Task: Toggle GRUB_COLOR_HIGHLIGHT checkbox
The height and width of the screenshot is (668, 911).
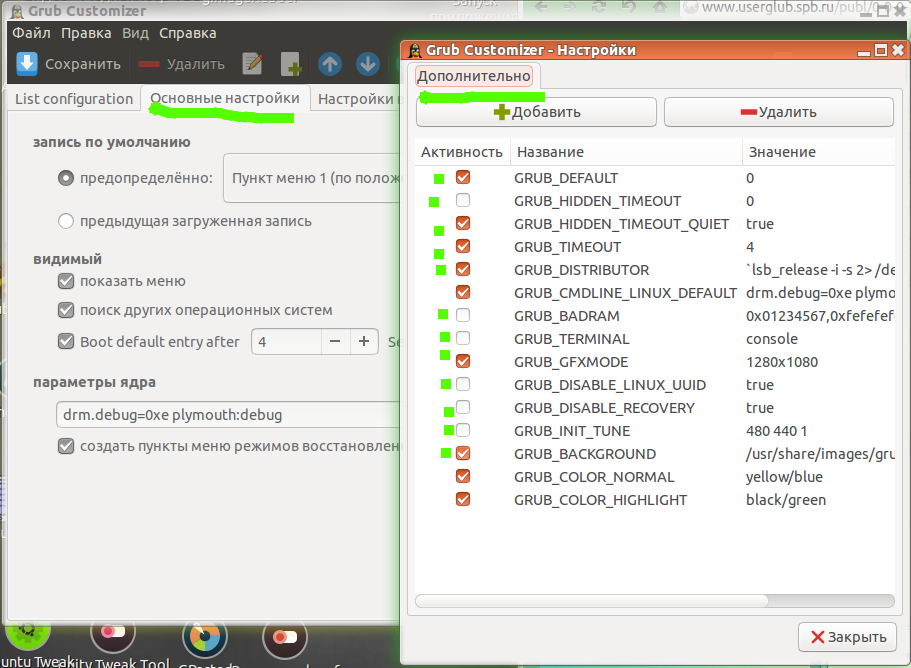Action: click(x=463, y=500)
